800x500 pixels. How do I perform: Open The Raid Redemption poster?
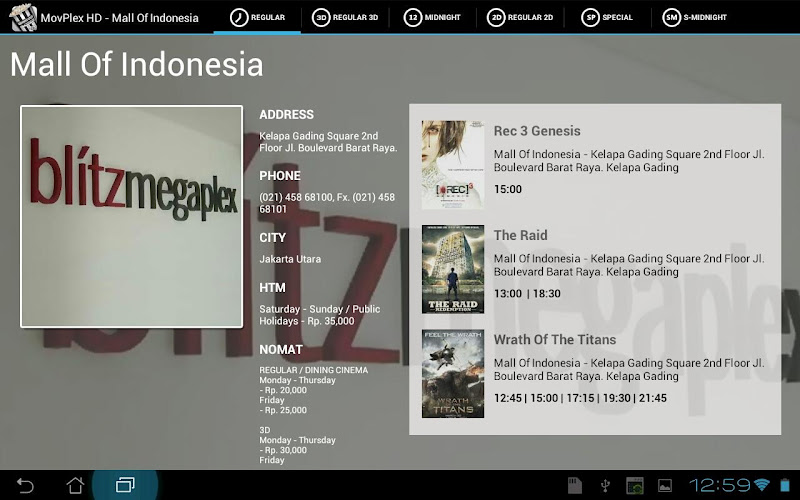[x=453, y=269]
